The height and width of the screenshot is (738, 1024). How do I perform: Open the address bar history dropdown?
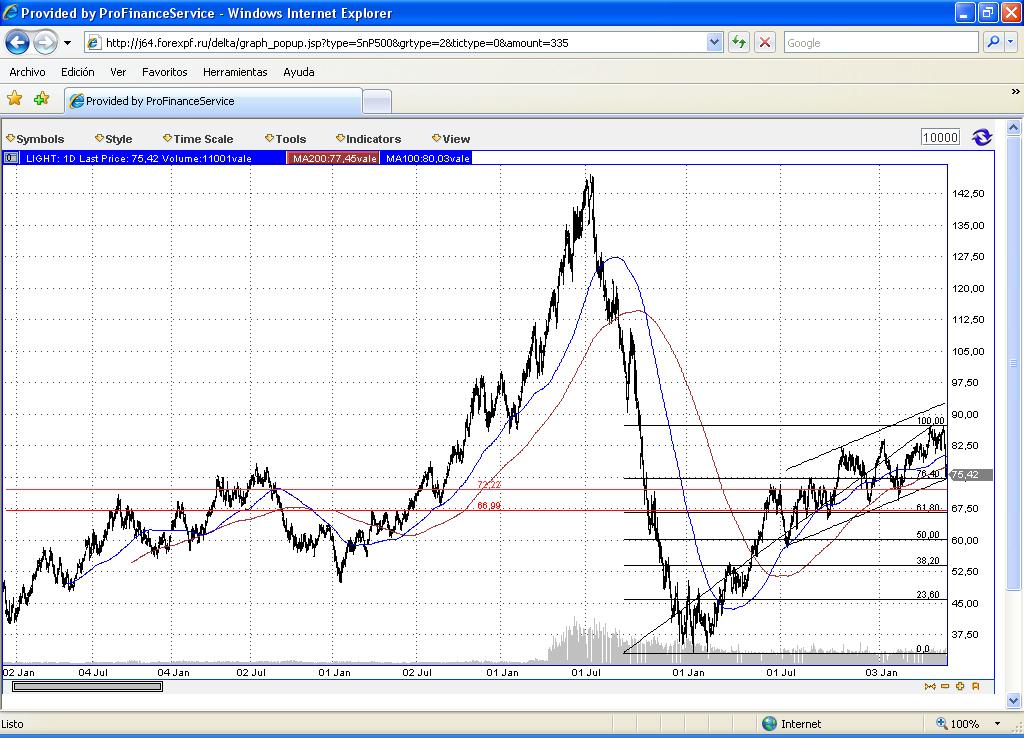714,43
